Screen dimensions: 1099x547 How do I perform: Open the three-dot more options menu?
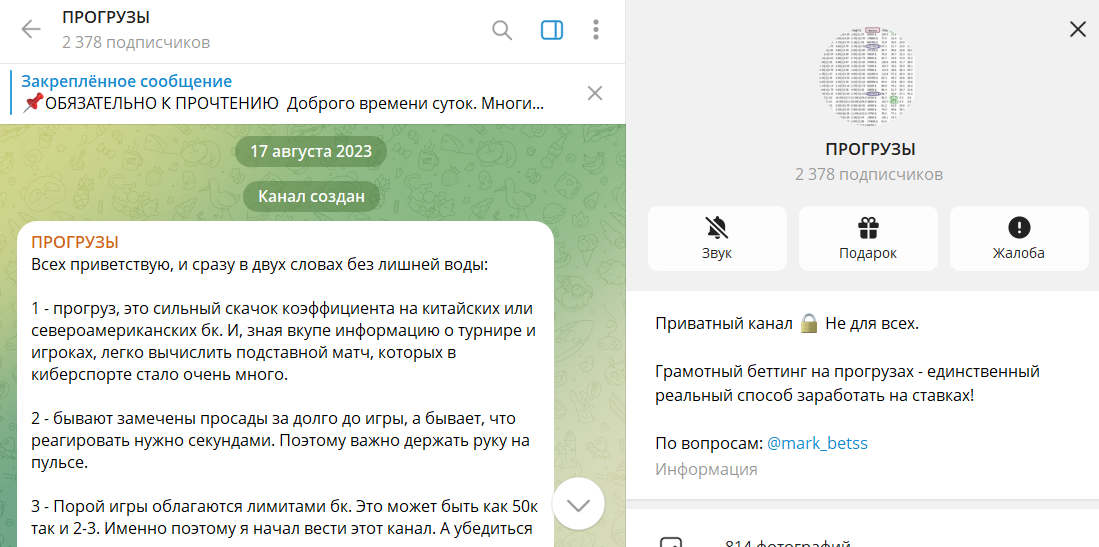596,30
